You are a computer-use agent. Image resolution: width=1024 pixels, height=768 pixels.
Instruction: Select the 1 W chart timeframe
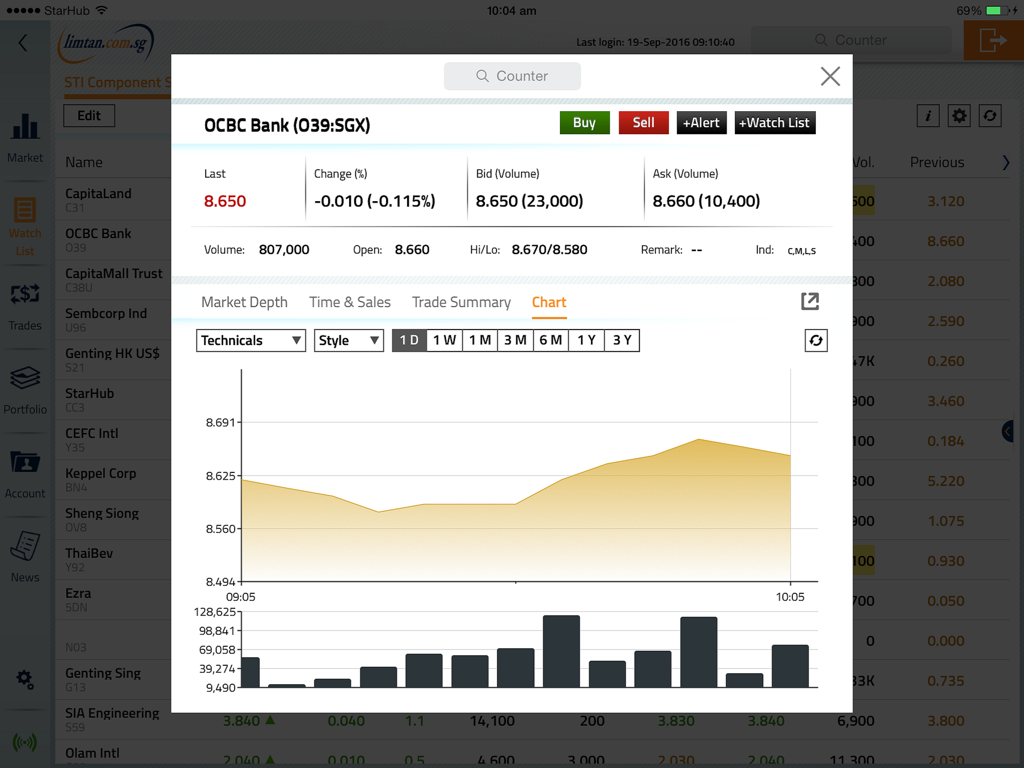pyautogui.click(x=443, y=340)
